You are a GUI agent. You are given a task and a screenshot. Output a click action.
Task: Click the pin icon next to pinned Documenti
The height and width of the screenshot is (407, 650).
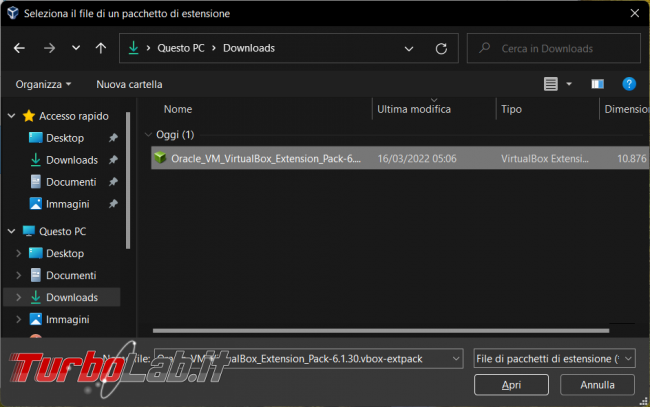pyautogui.click(x=113, y=182)
